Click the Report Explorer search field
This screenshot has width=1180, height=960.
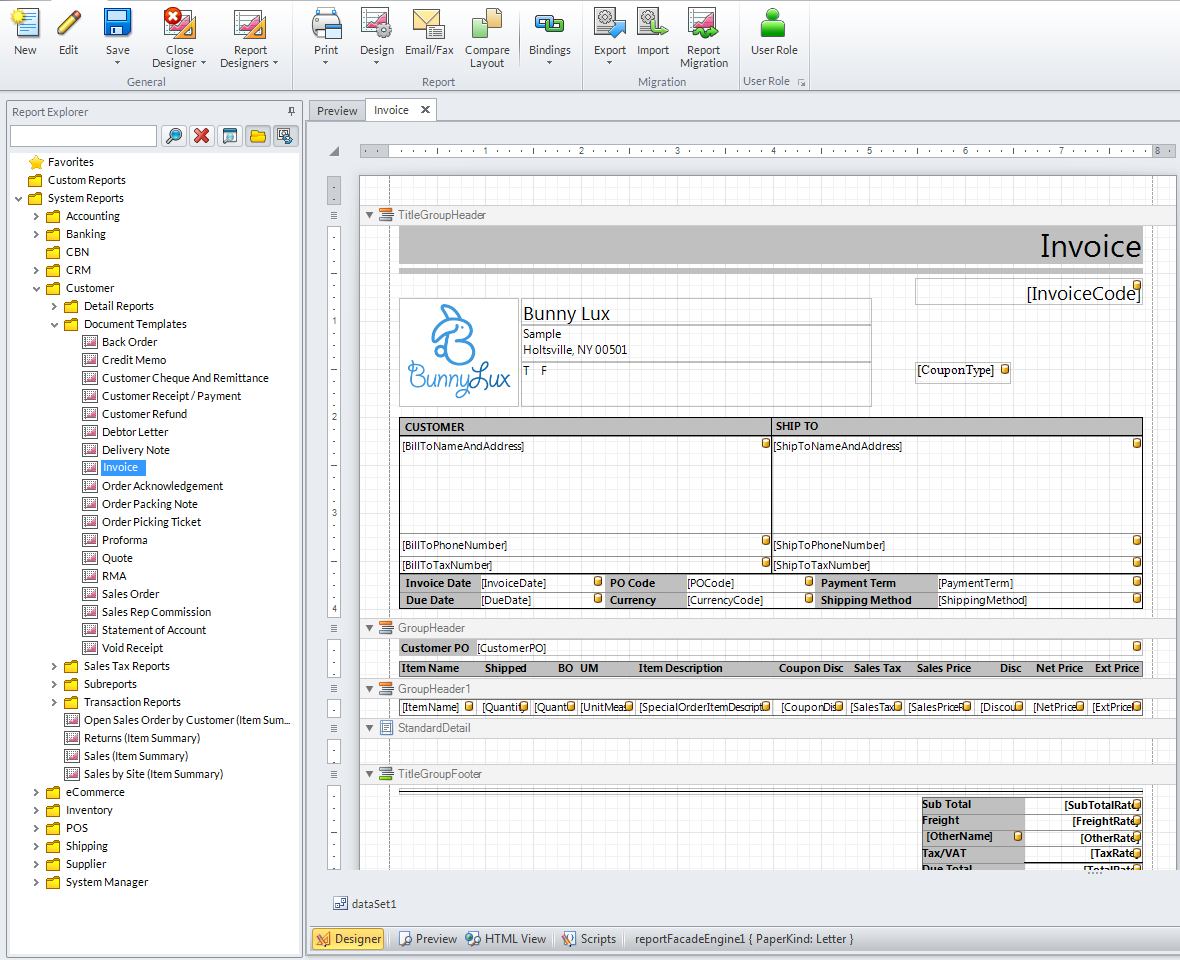83,136
